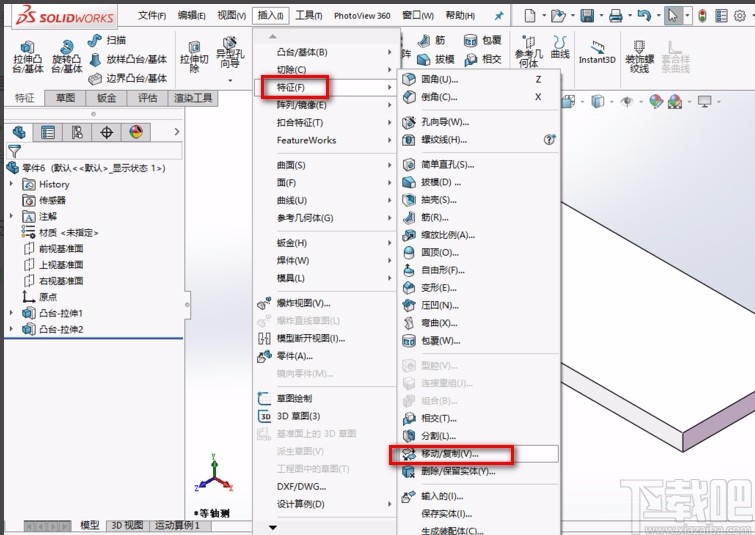Open the 曲线 curves tool
The width and height of the screenshot is (755, 535).
[560, 47]
